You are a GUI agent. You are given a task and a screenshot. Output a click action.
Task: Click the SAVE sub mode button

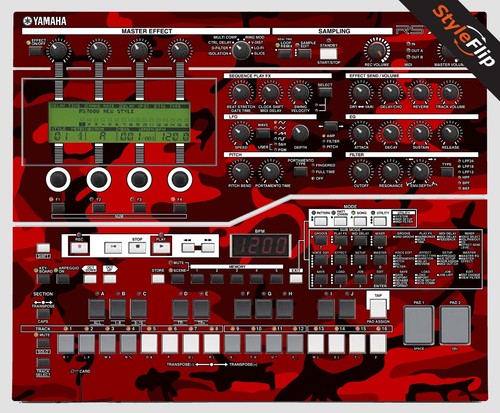pos(321,279)
